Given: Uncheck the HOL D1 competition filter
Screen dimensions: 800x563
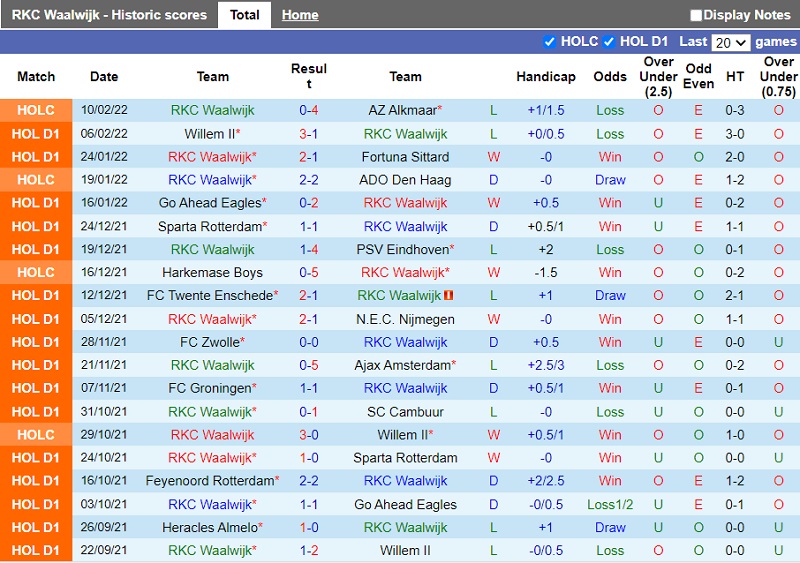Looking at the screenshot, I should click(609, 42).
